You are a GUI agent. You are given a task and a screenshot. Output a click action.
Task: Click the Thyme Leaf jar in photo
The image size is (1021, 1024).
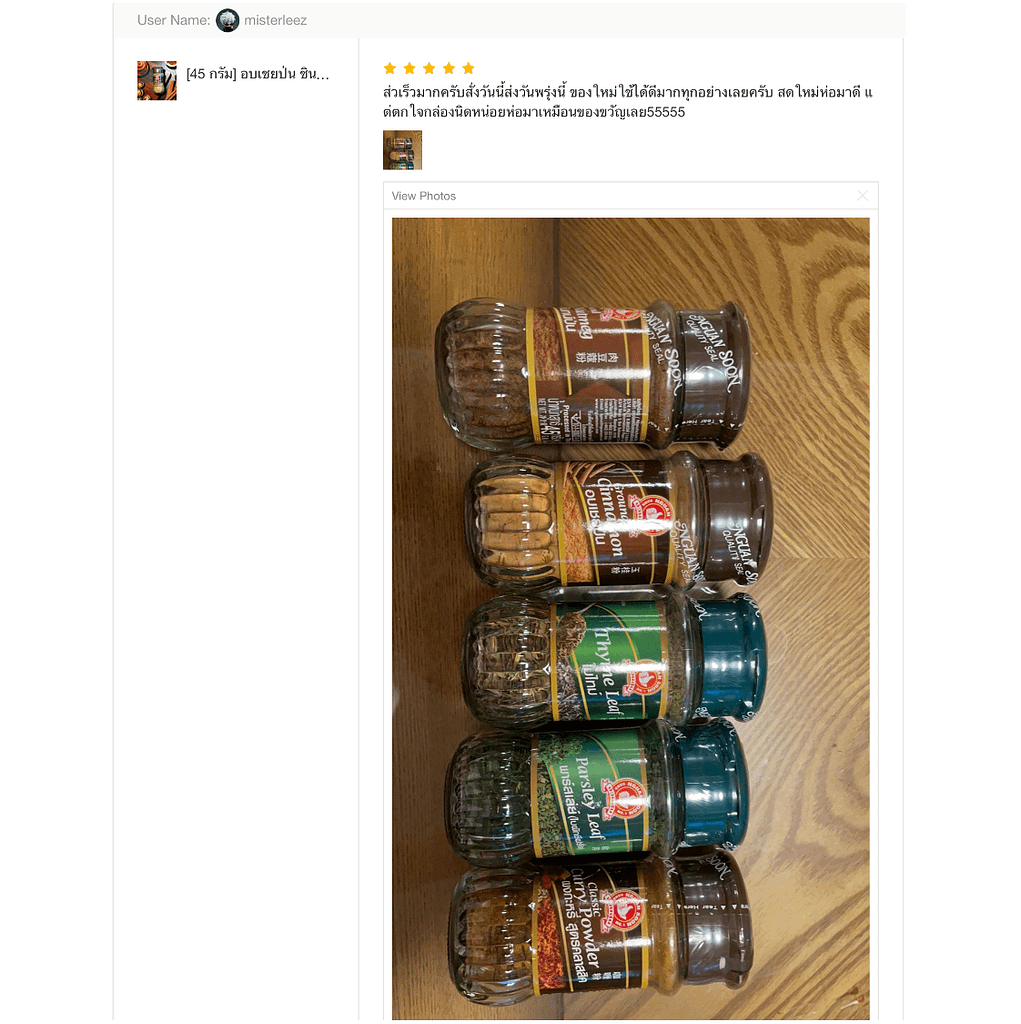[x=614, y=658]
